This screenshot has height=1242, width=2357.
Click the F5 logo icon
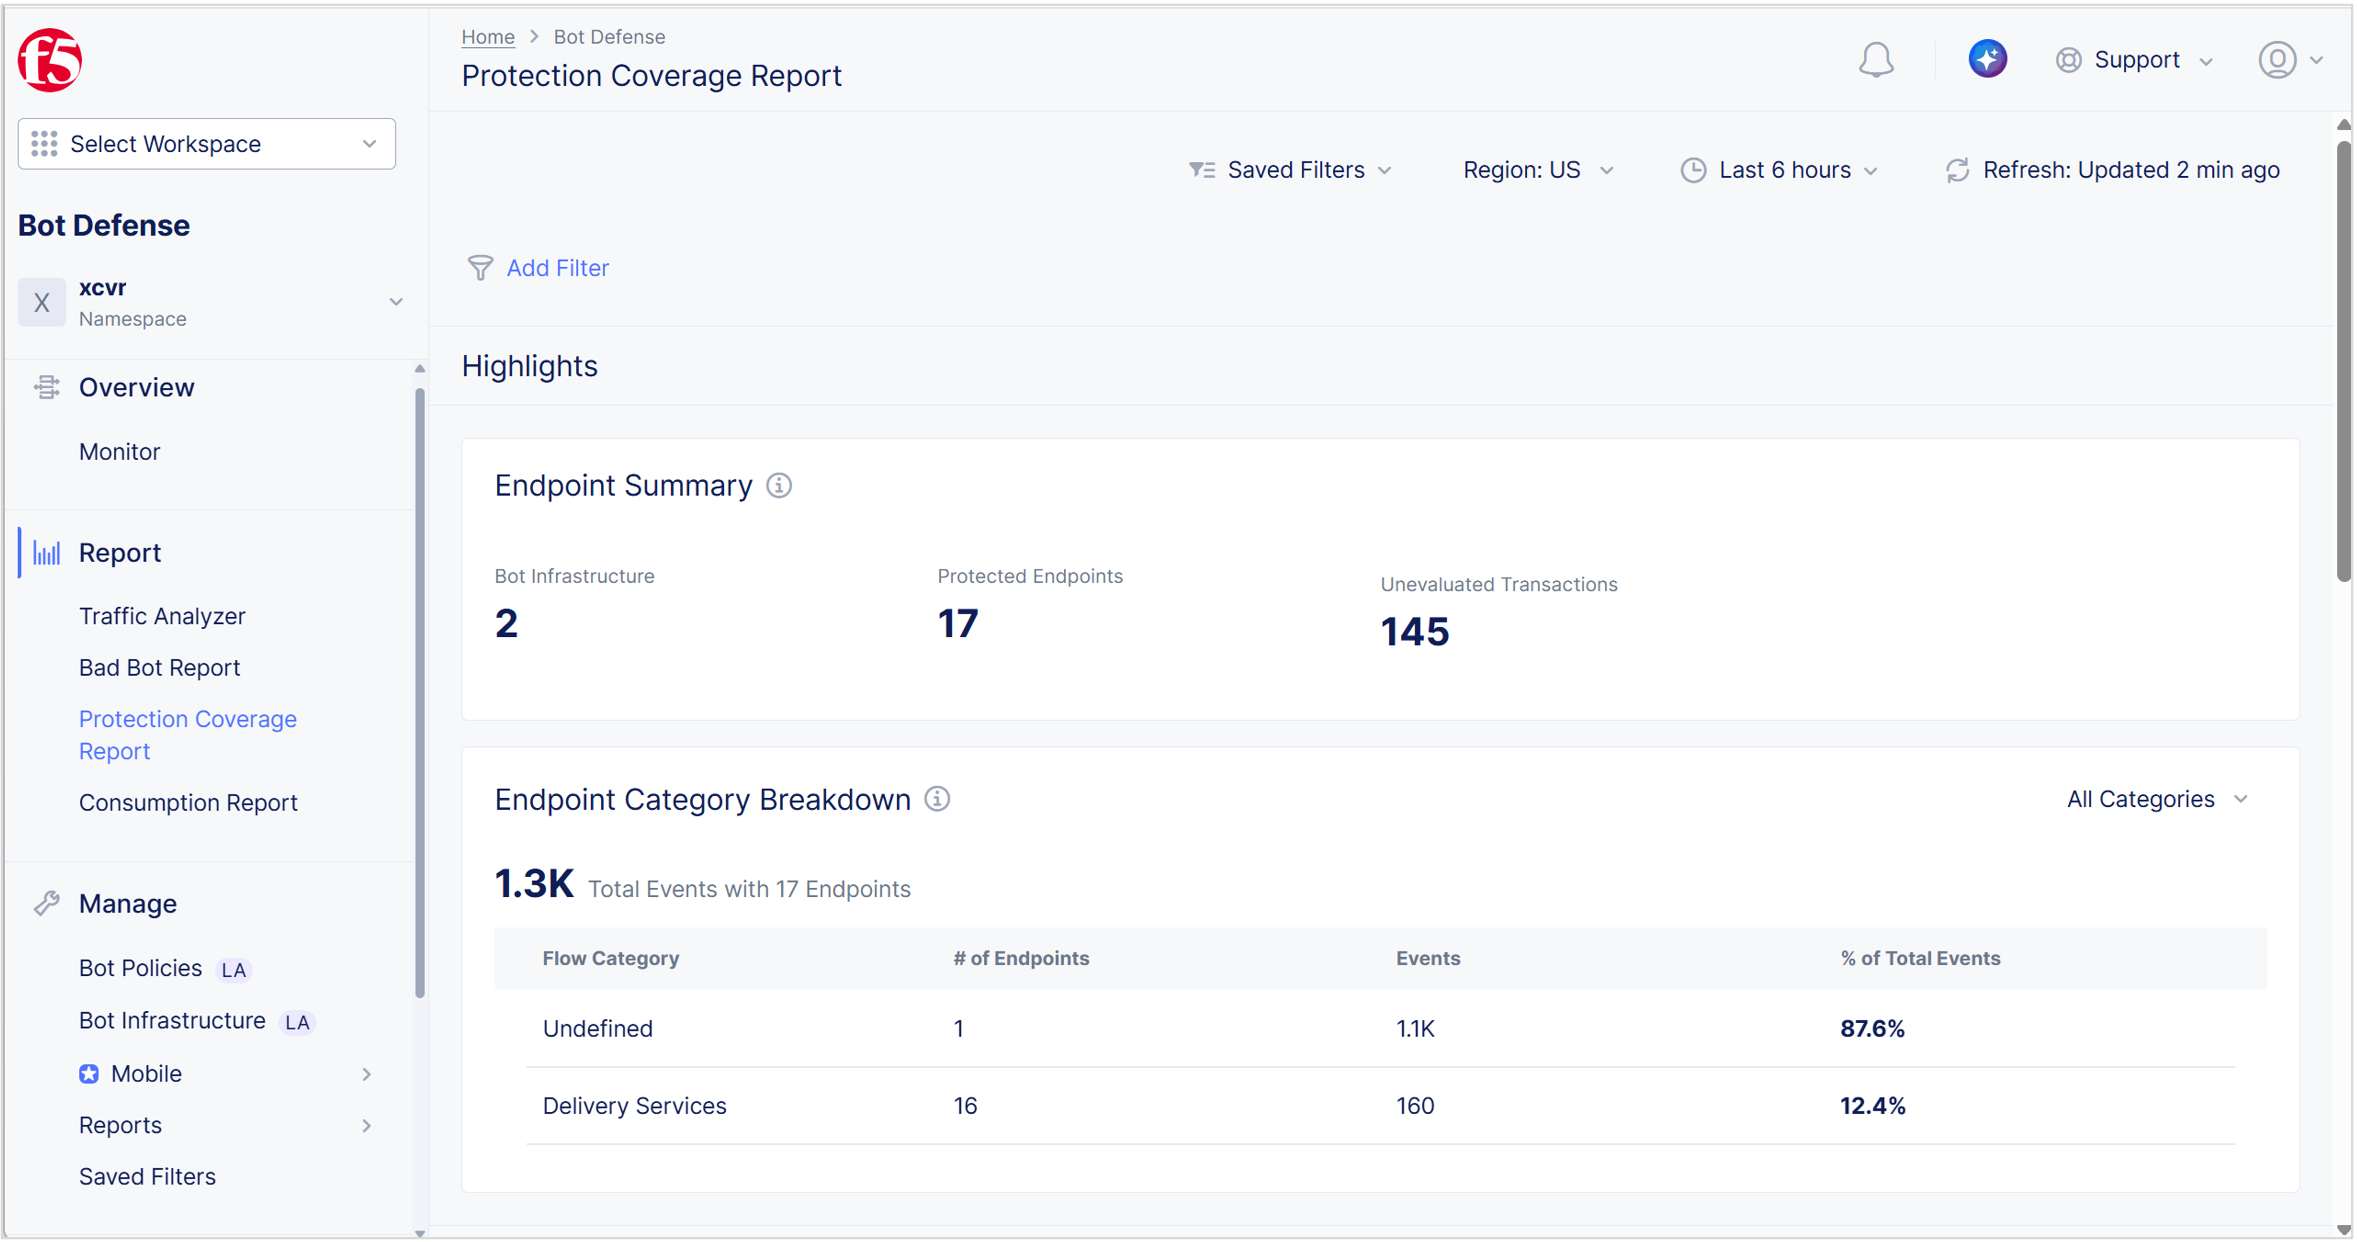(x=47, y=60)
